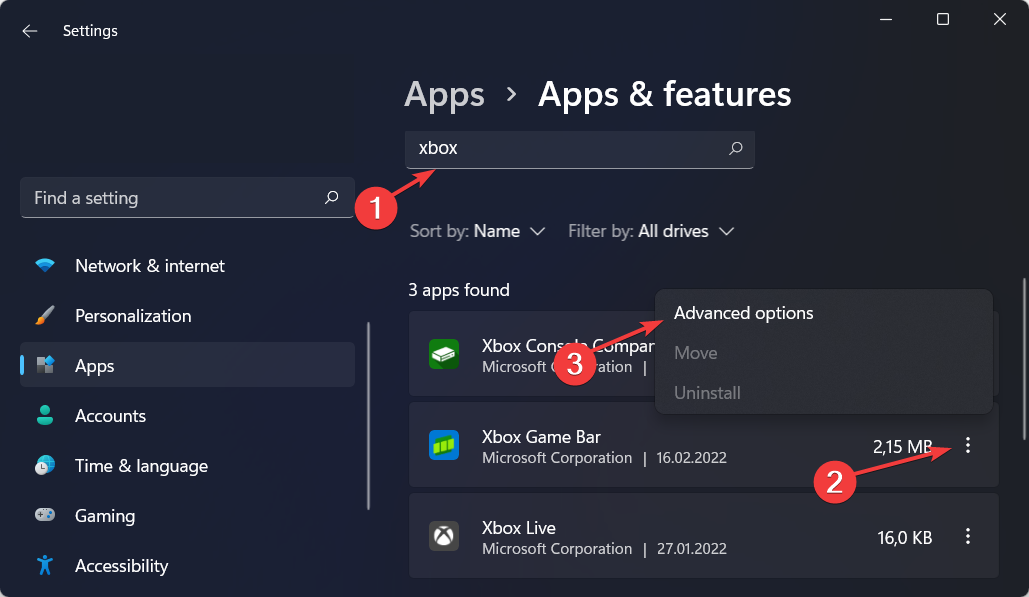Click the Personalization paintbrush icon
This screenshot has height=597, width=1029.
[45, 316]
